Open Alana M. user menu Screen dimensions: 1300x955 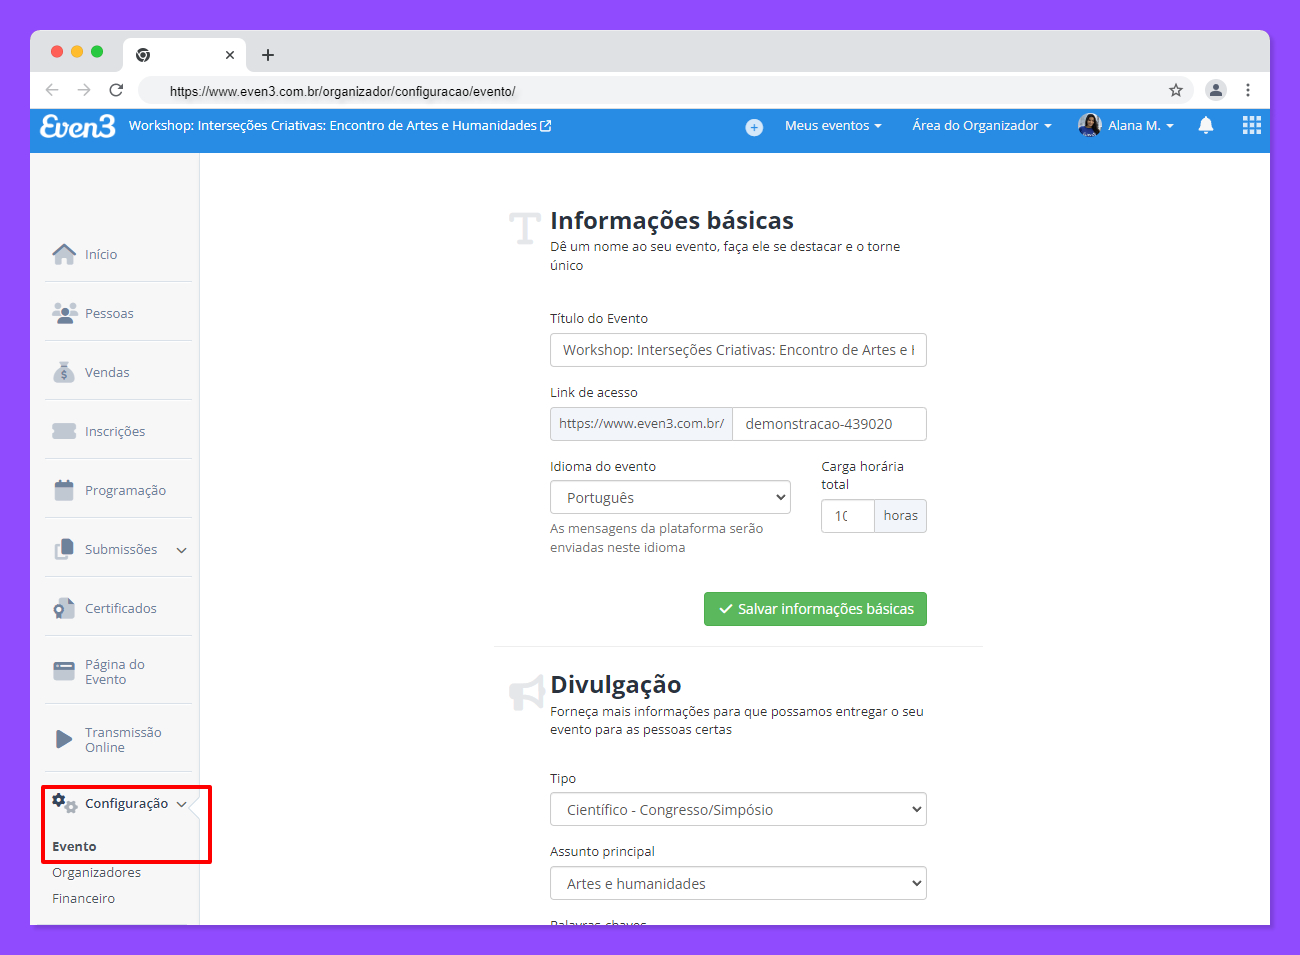click(1141, 125)
